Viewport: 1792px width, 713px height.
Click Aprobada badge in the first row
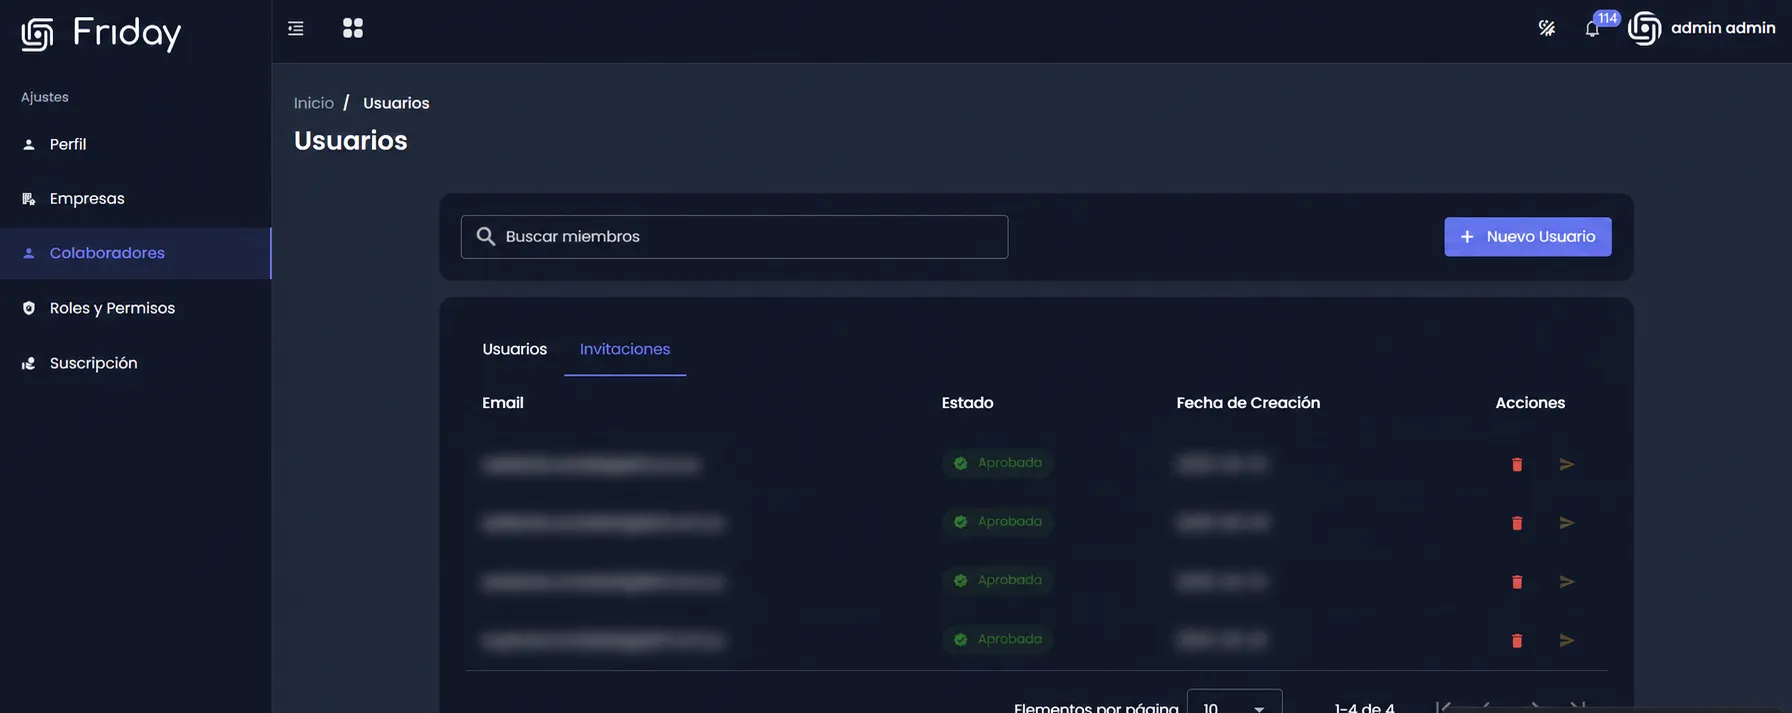tap(997, 463)
